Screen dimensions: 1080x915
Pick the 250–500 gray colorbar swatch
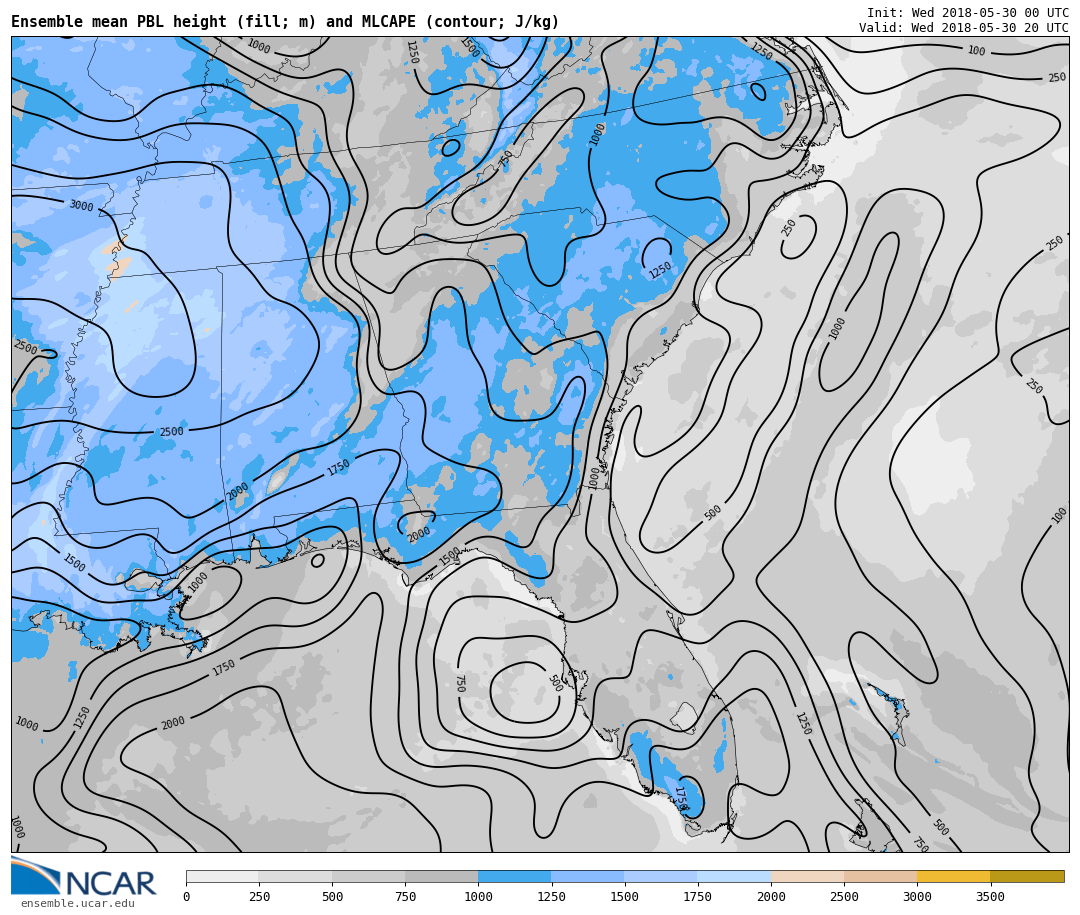295,876
